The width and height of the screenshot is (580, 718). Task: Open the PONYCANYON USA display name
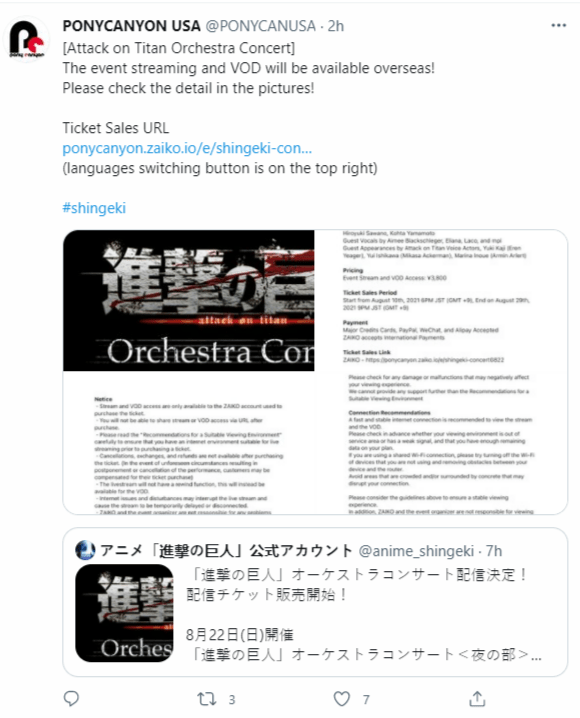pyautogui.click(x=131, y=26)
